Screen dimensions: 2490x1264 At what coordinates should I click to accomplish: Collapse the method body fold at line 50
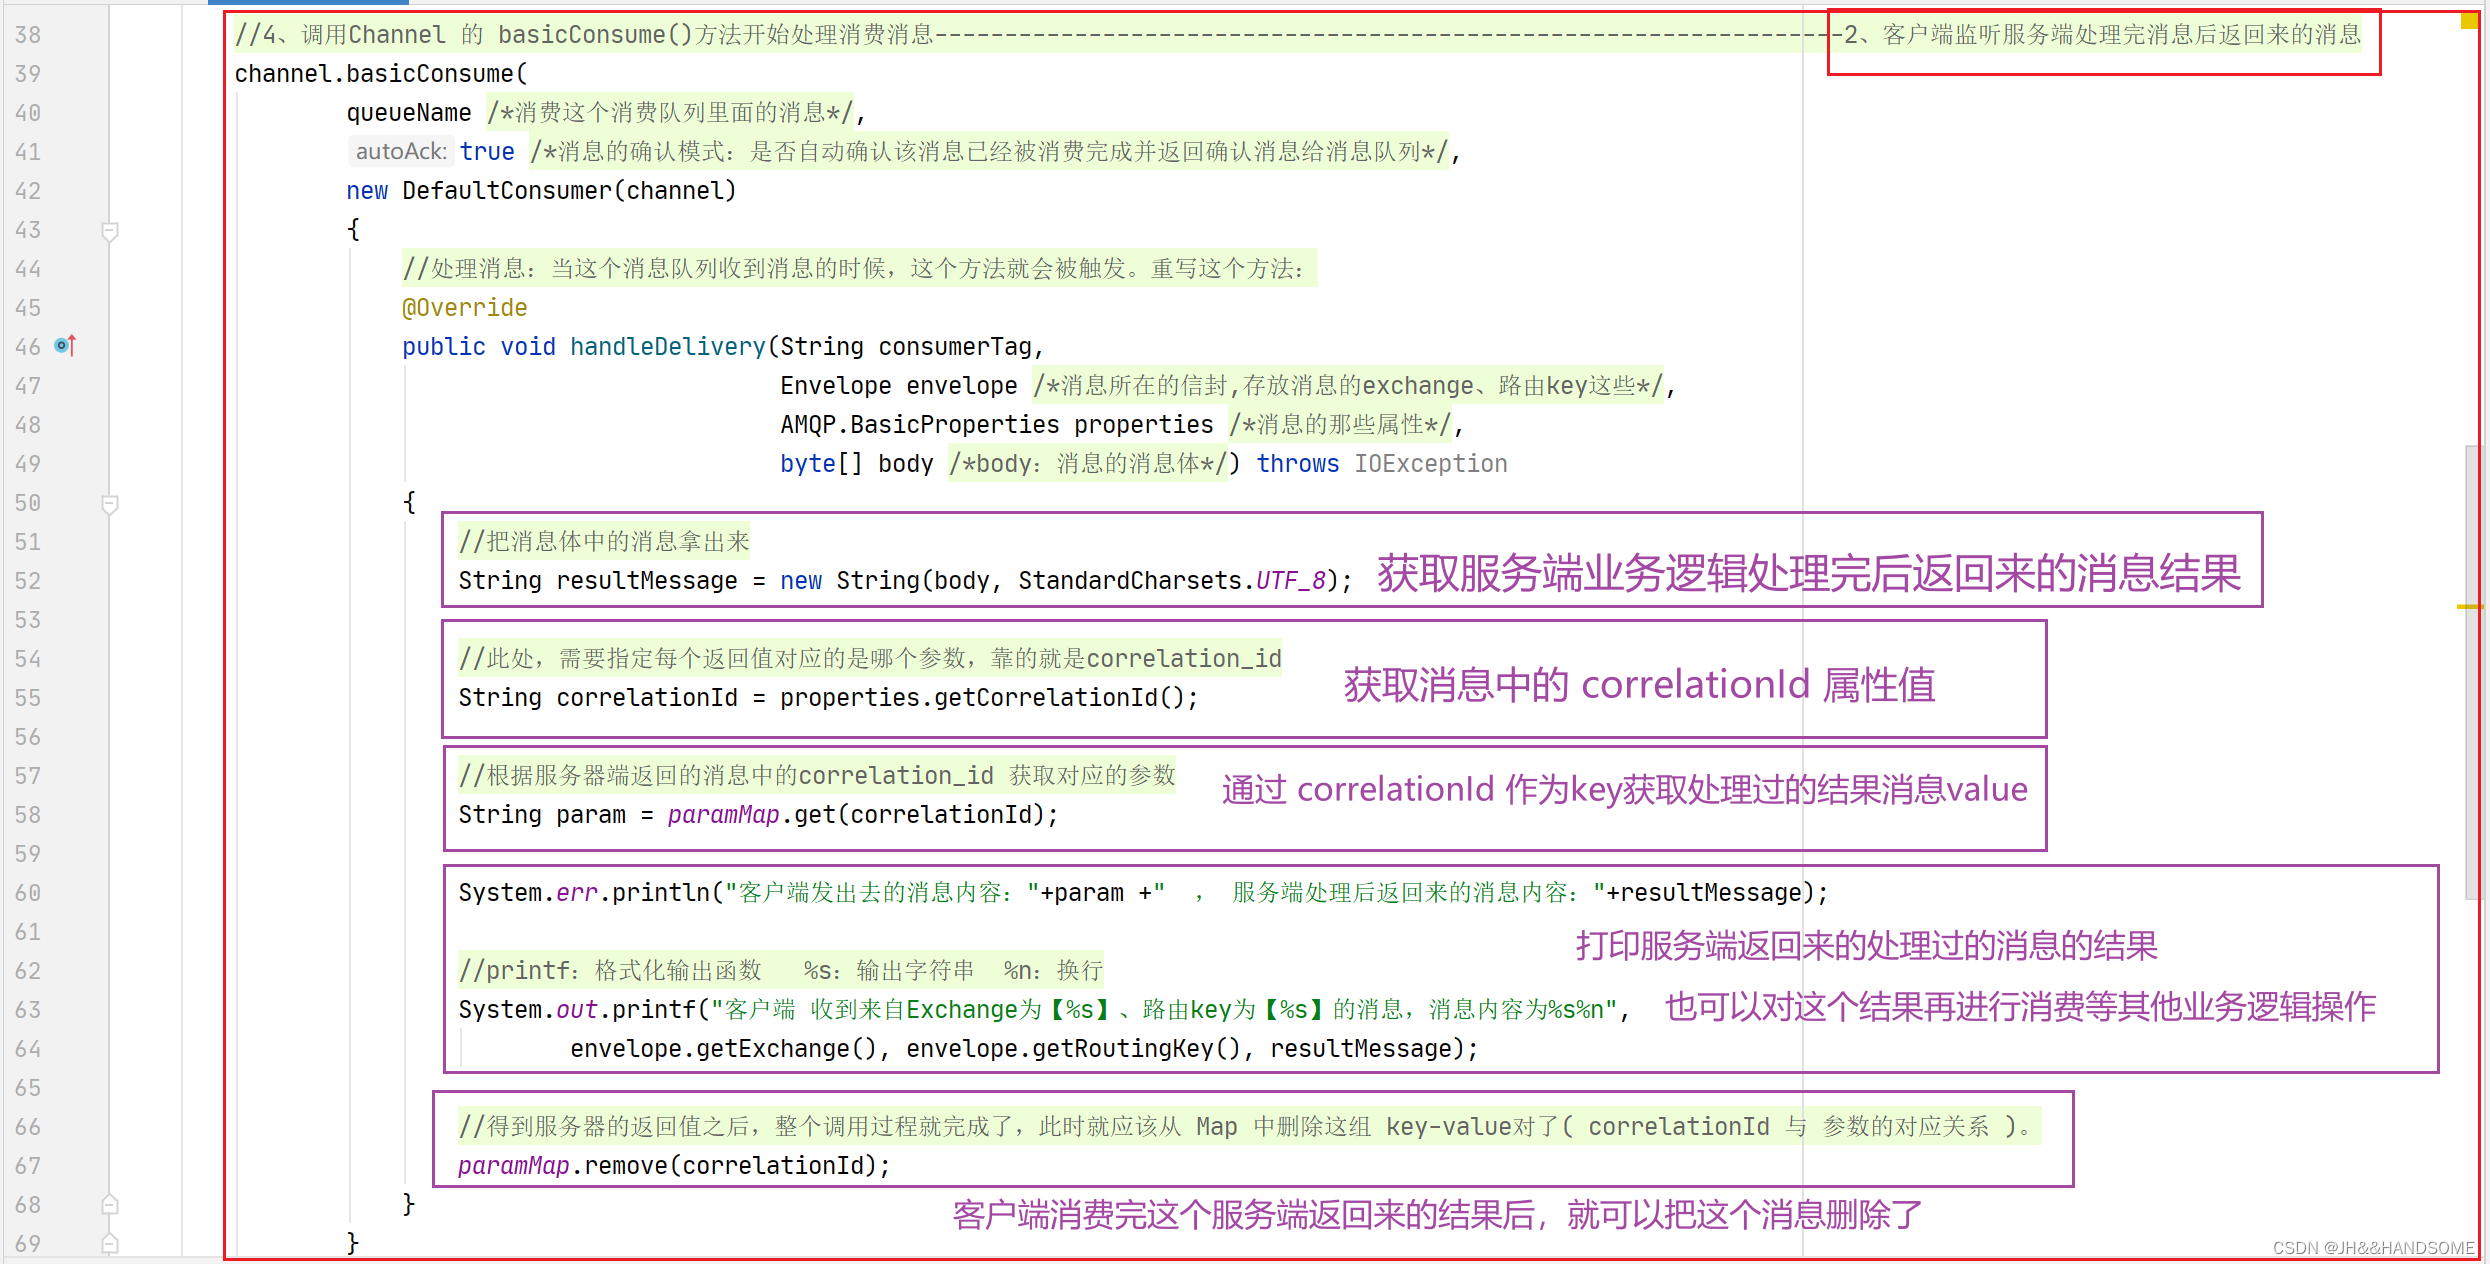[x=110, y=504]
